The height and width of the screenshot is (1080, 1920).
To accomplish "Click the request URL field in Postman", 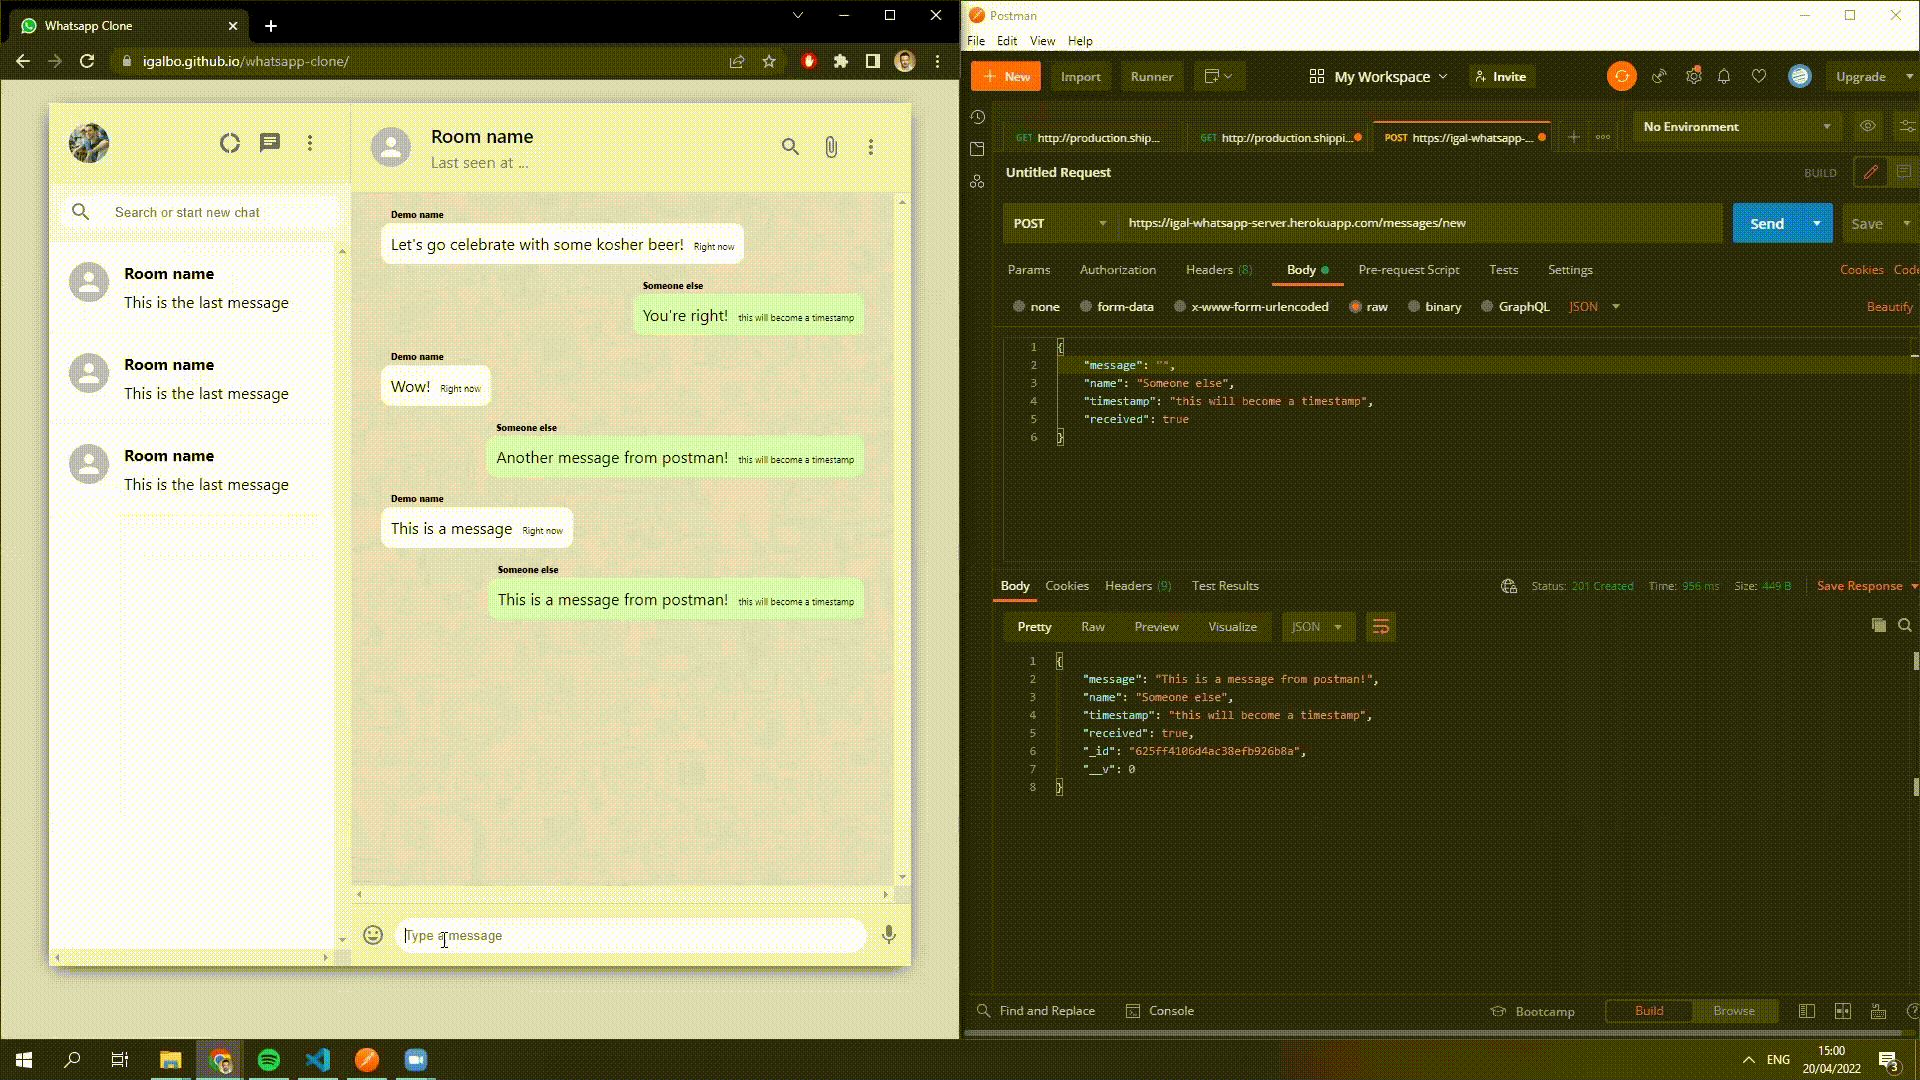I will (1420, 223).
